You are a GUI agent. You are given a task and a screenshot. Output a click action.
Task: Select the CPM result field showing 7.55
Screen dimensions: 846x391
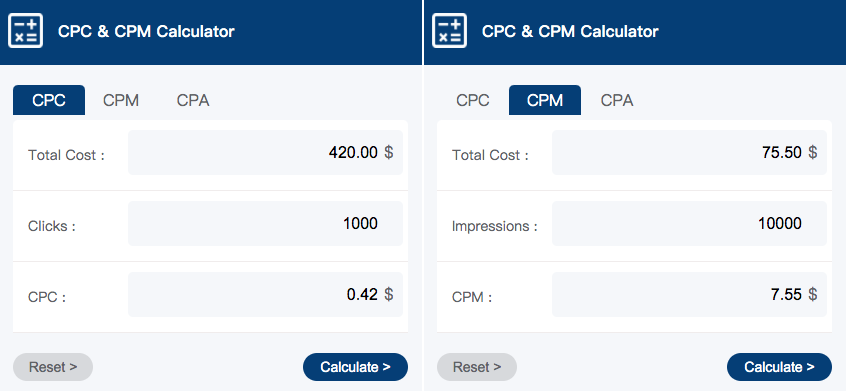tap(689, 294)
